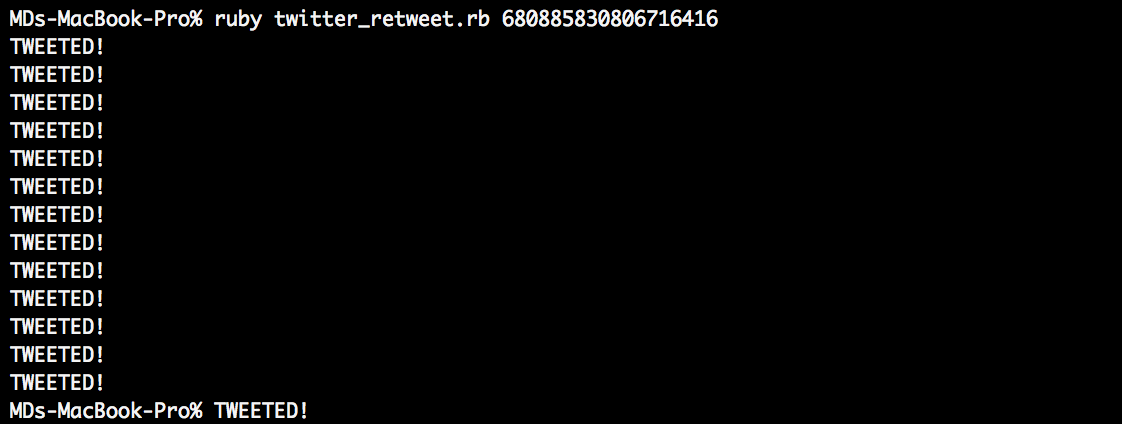Select the first TWEETED! output line
Screen dimensions: 1122x424
57,47
